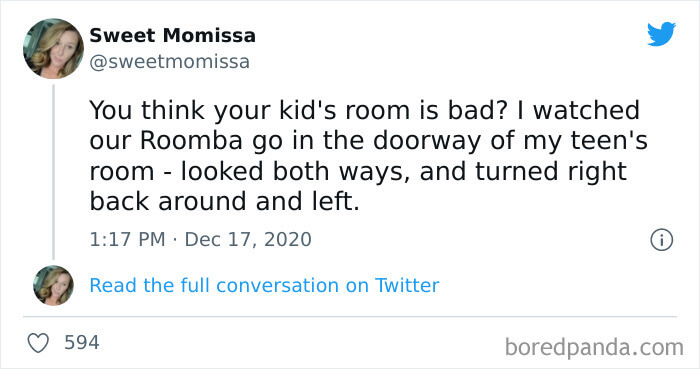Click the 1:17 PM Dec 17, 2020 timestamp

(x=200, y=240)
